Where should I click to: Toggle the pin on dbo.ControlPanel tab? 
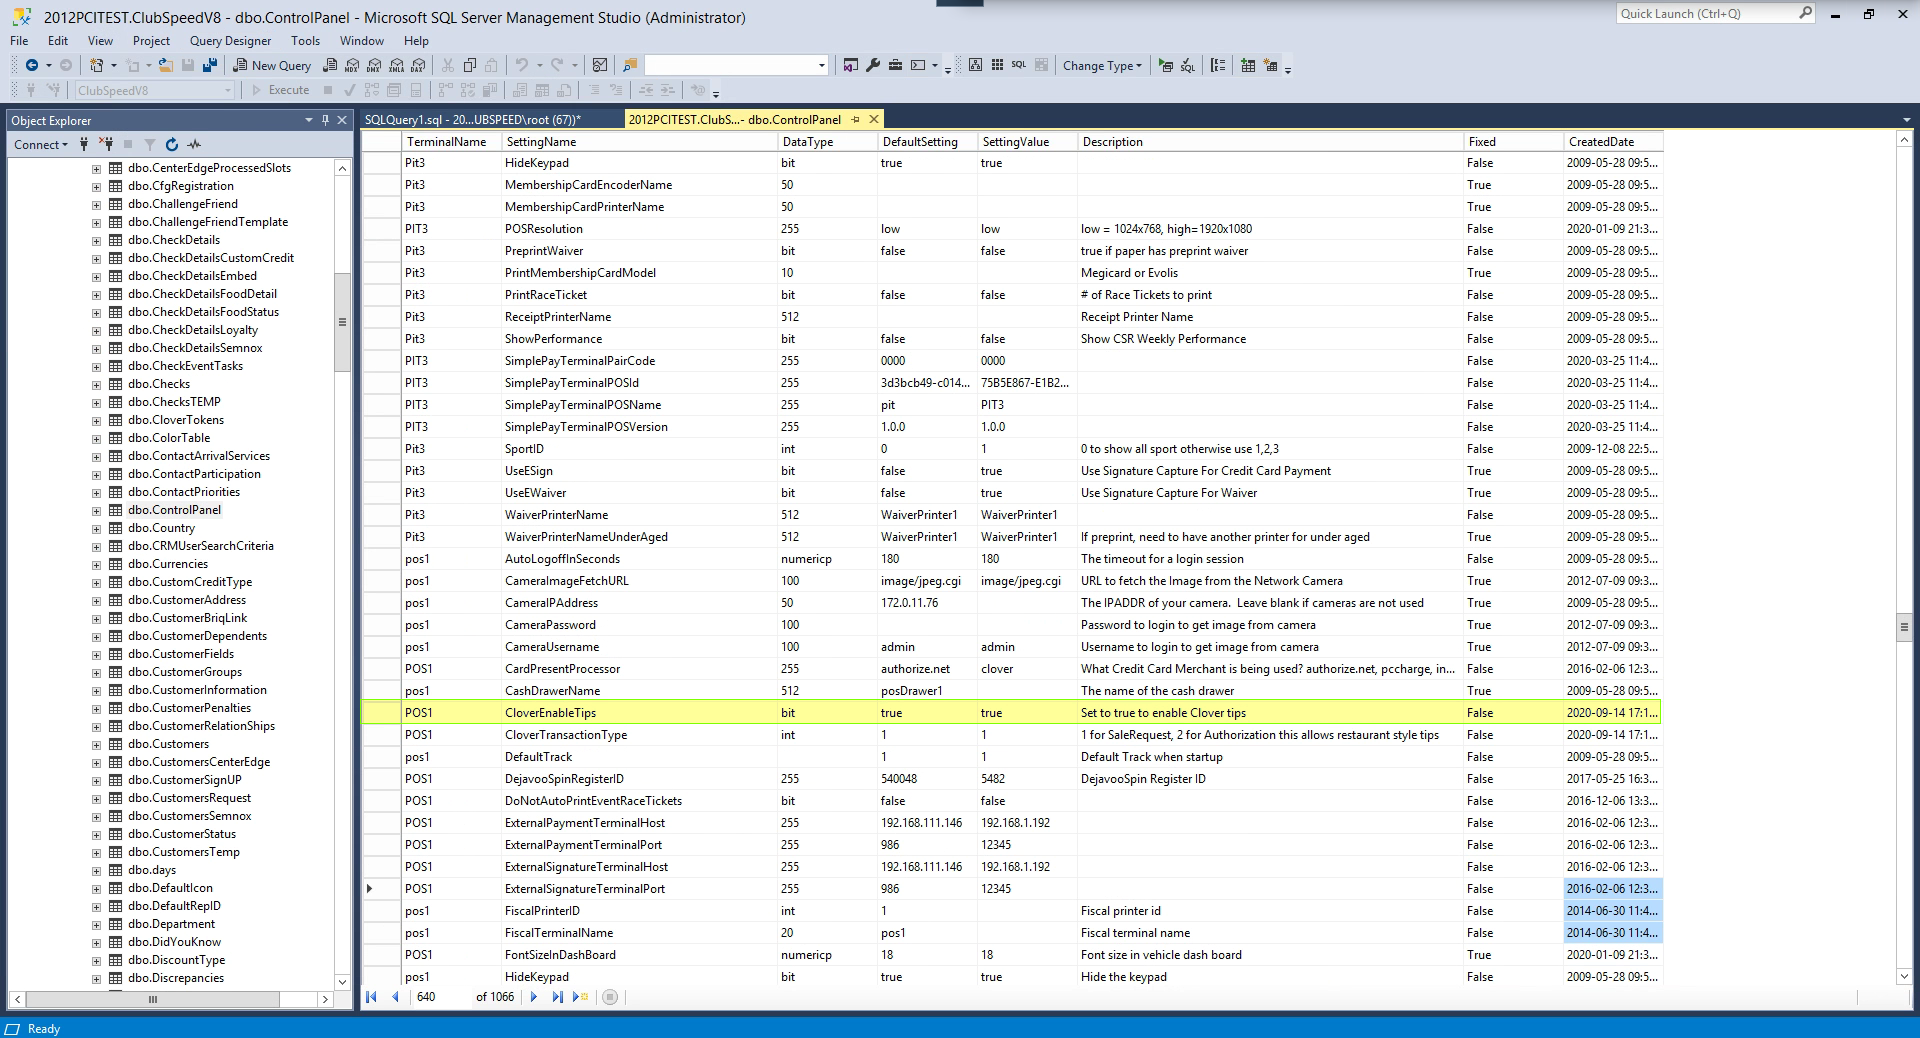[855, 119]
